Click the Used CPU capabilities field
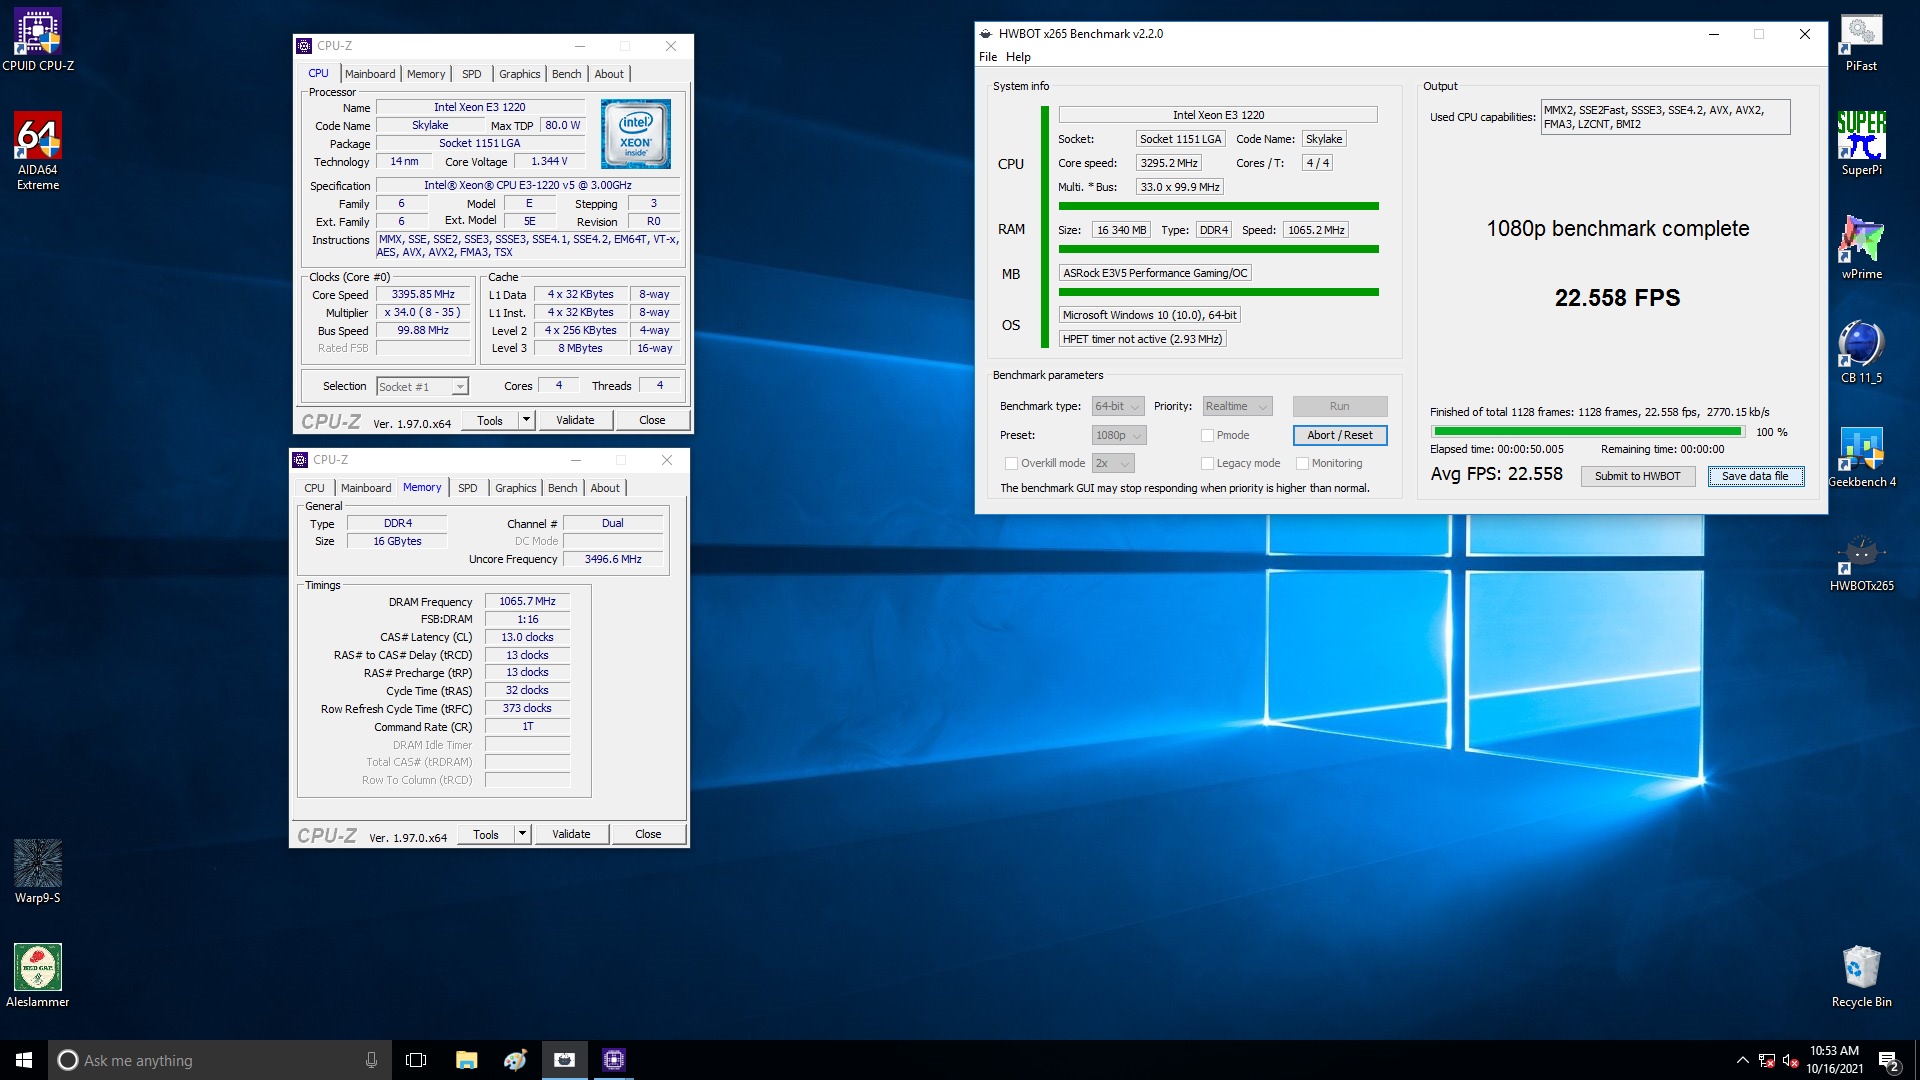The image size is (1920, 1080). coord(1665,117)
